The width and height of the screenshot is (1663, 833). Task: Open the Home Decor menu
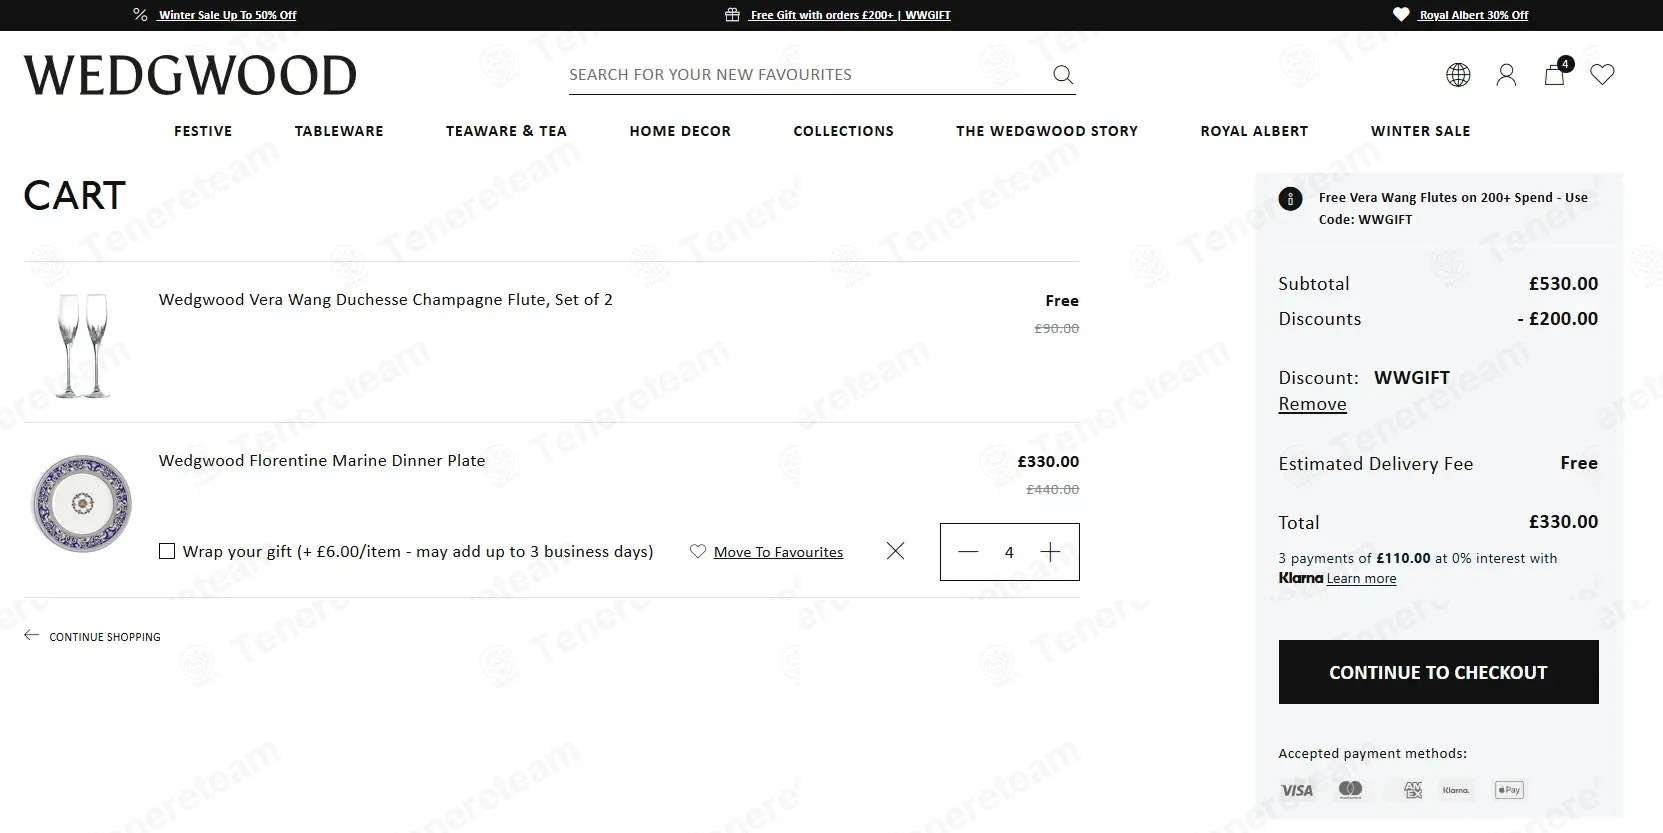(680, 131)
